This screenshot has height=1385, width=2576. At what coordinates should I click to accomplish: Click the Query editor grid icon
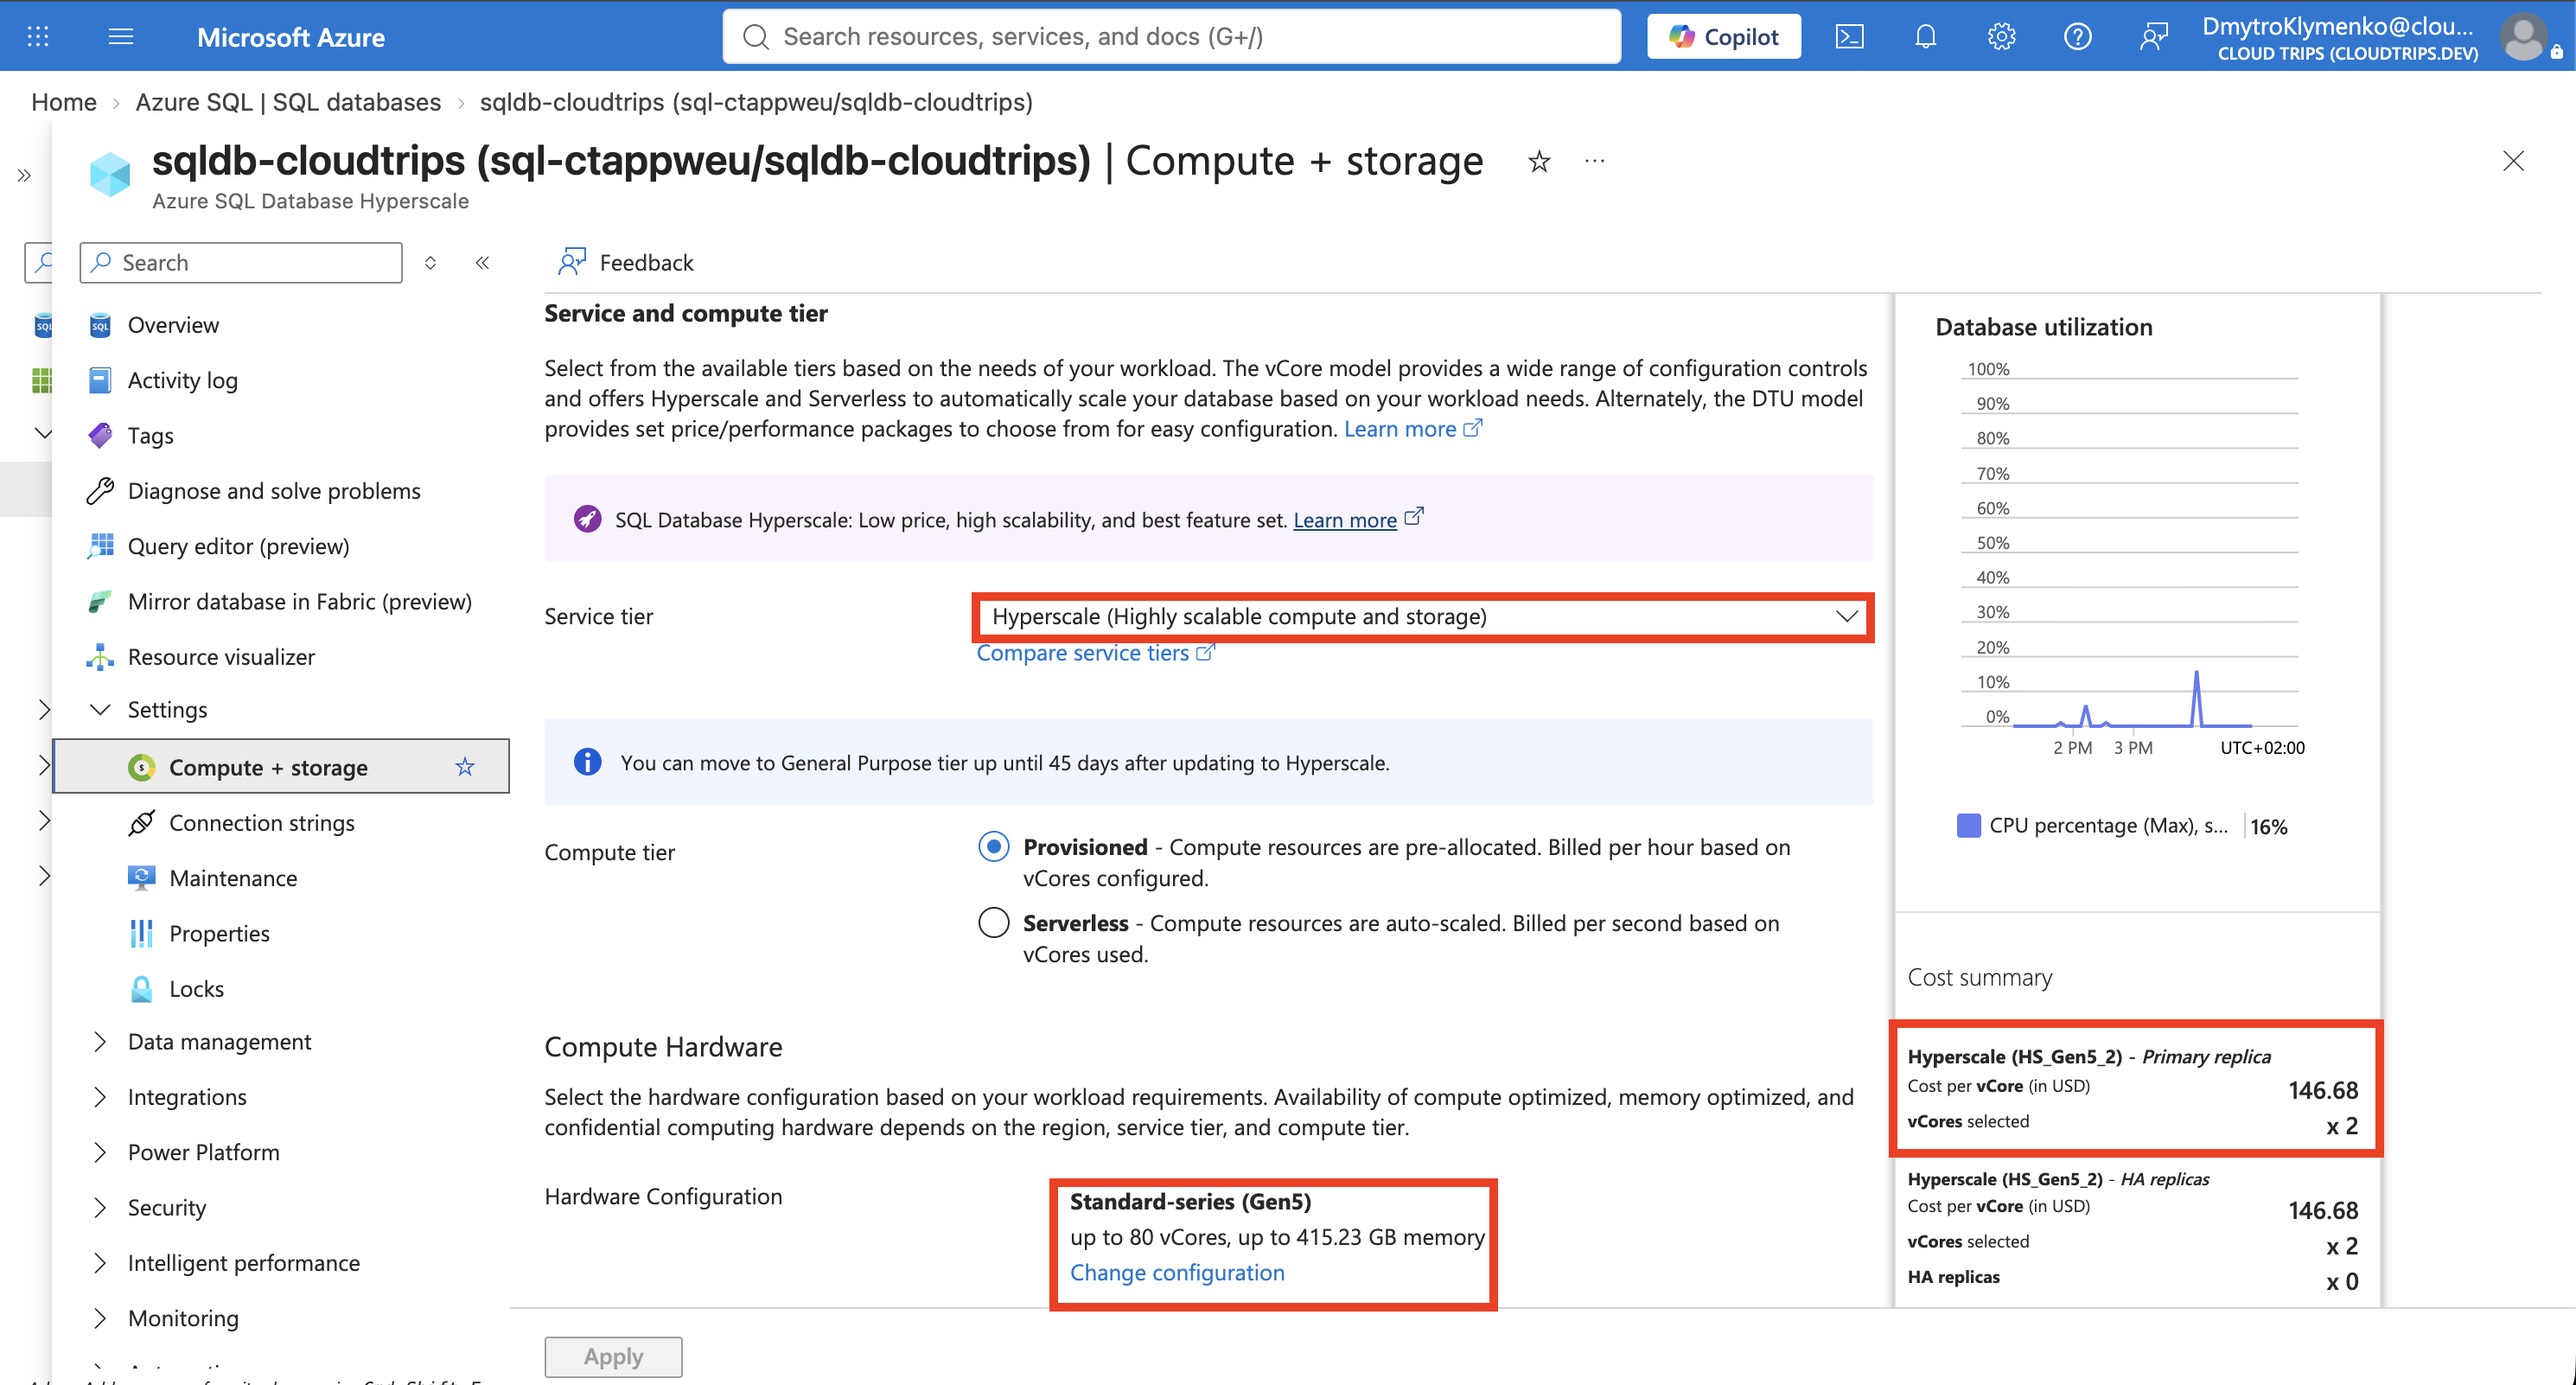[x=100, y=546]
